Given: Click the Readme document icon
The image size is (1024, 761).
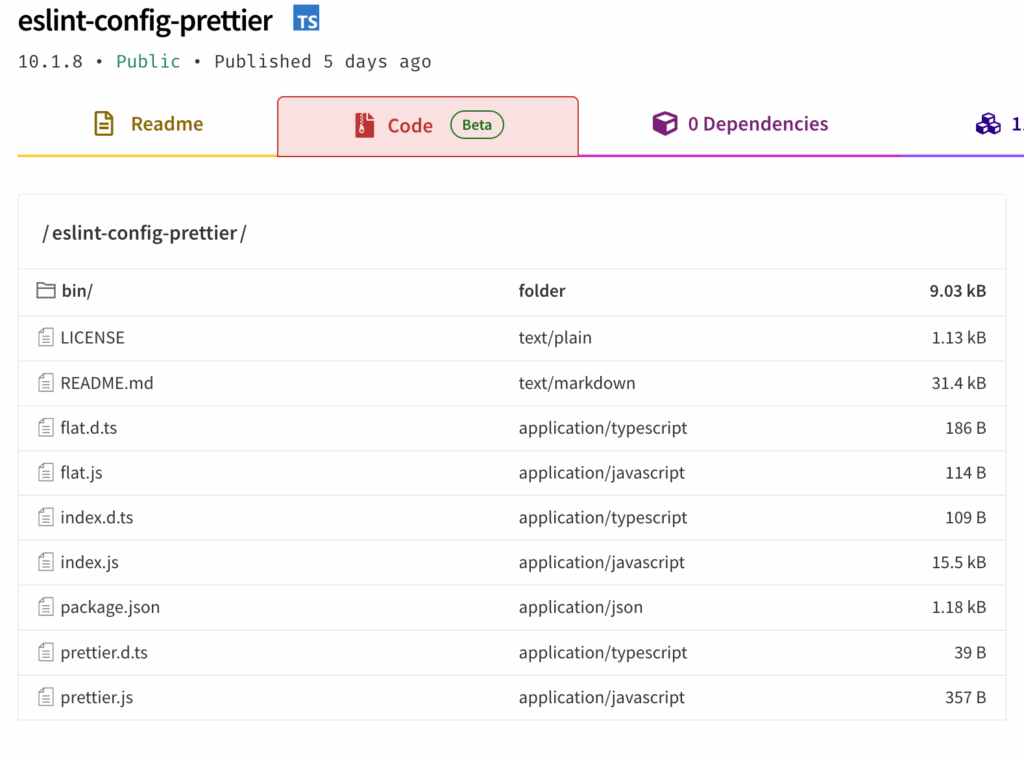Looking at the screenshot, I should coord(104,124).
